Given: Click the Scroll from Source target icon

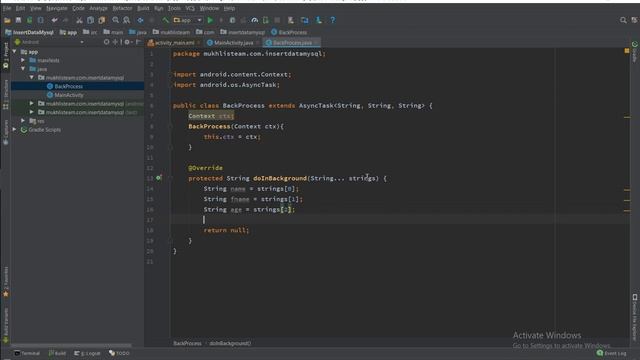Looking at the screenshot, I should tap(107, 42).
